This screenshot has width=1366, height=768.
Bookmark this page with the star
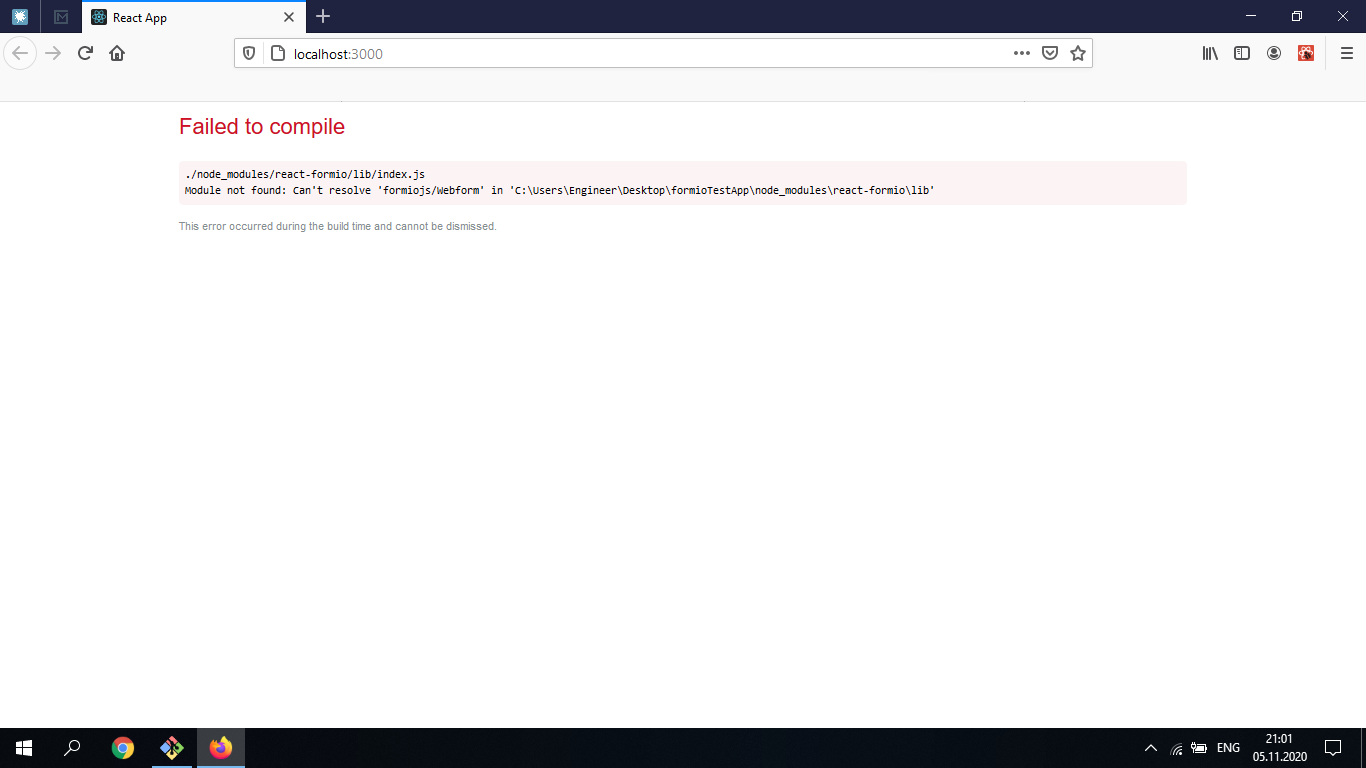(1078, 53)
